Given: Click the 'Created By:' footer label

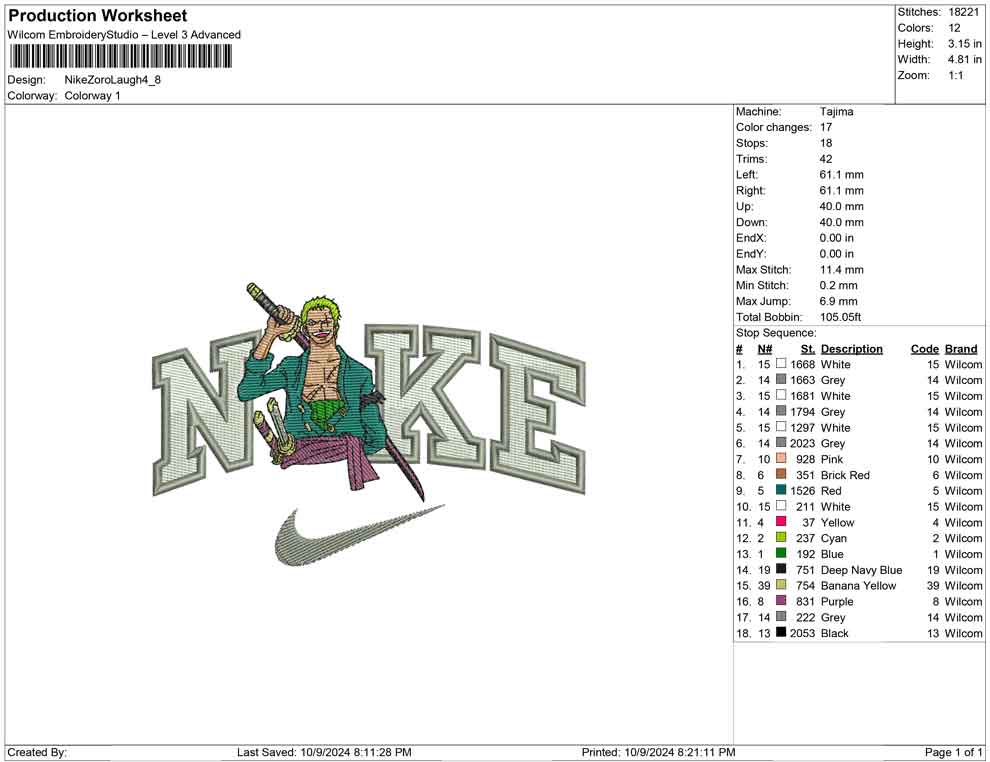Looking at the screenshot, I should click(x=37, y=752).
